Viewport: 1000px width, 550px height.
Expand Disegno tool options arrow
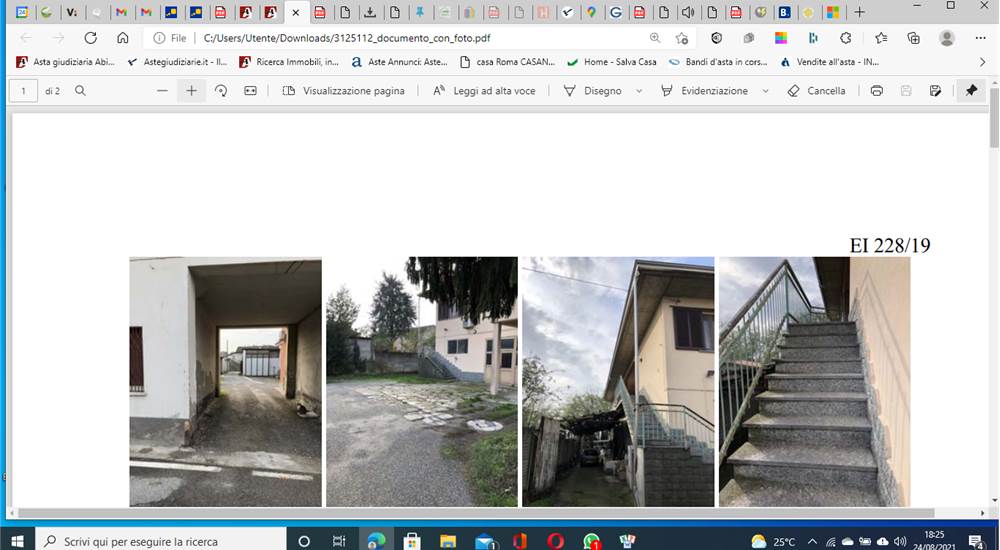(x=639, y=91)
